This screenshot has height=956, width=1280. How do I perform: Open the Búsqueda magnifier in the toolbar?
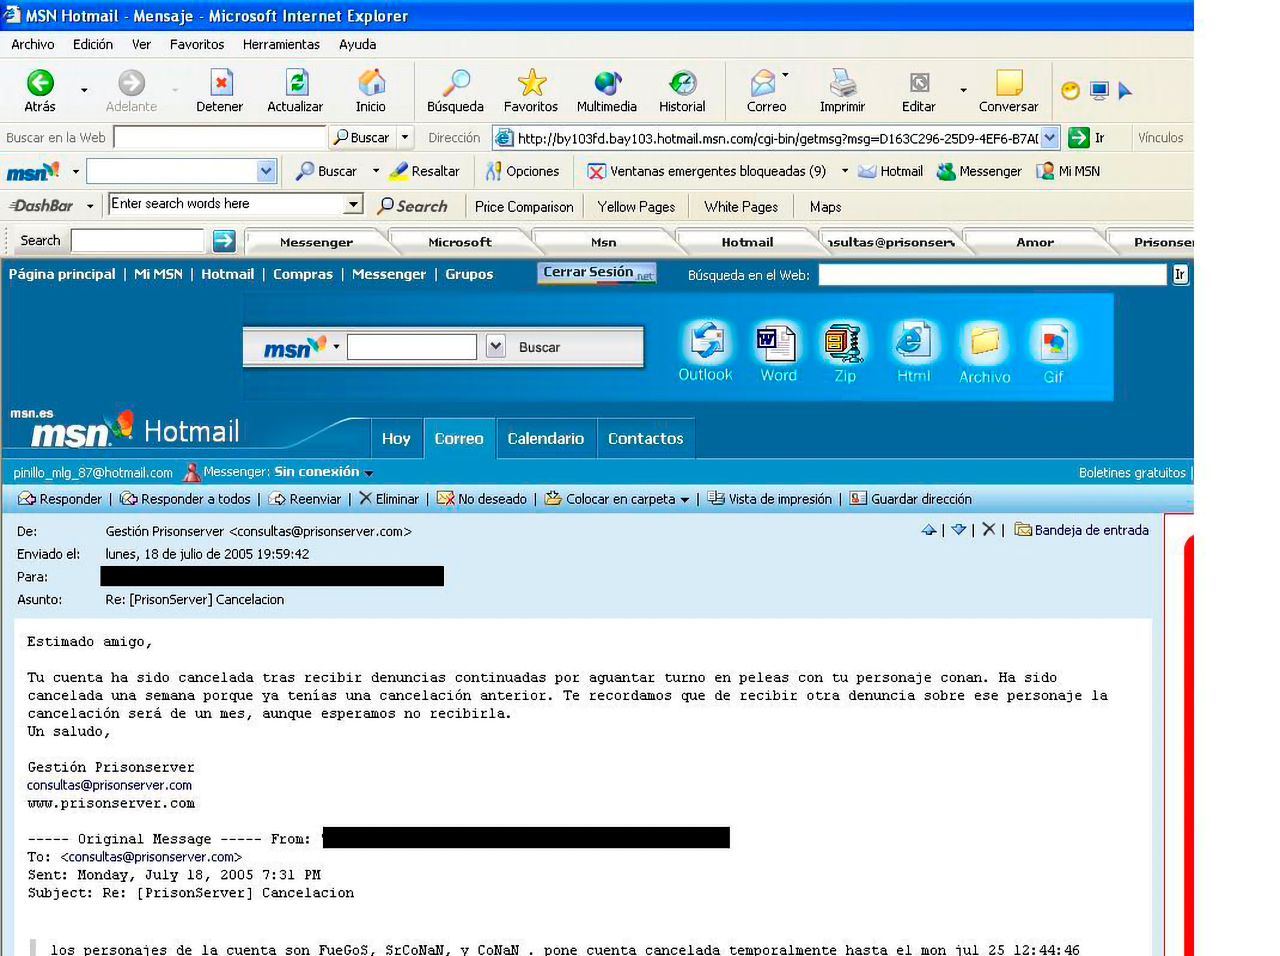[455, 91]
